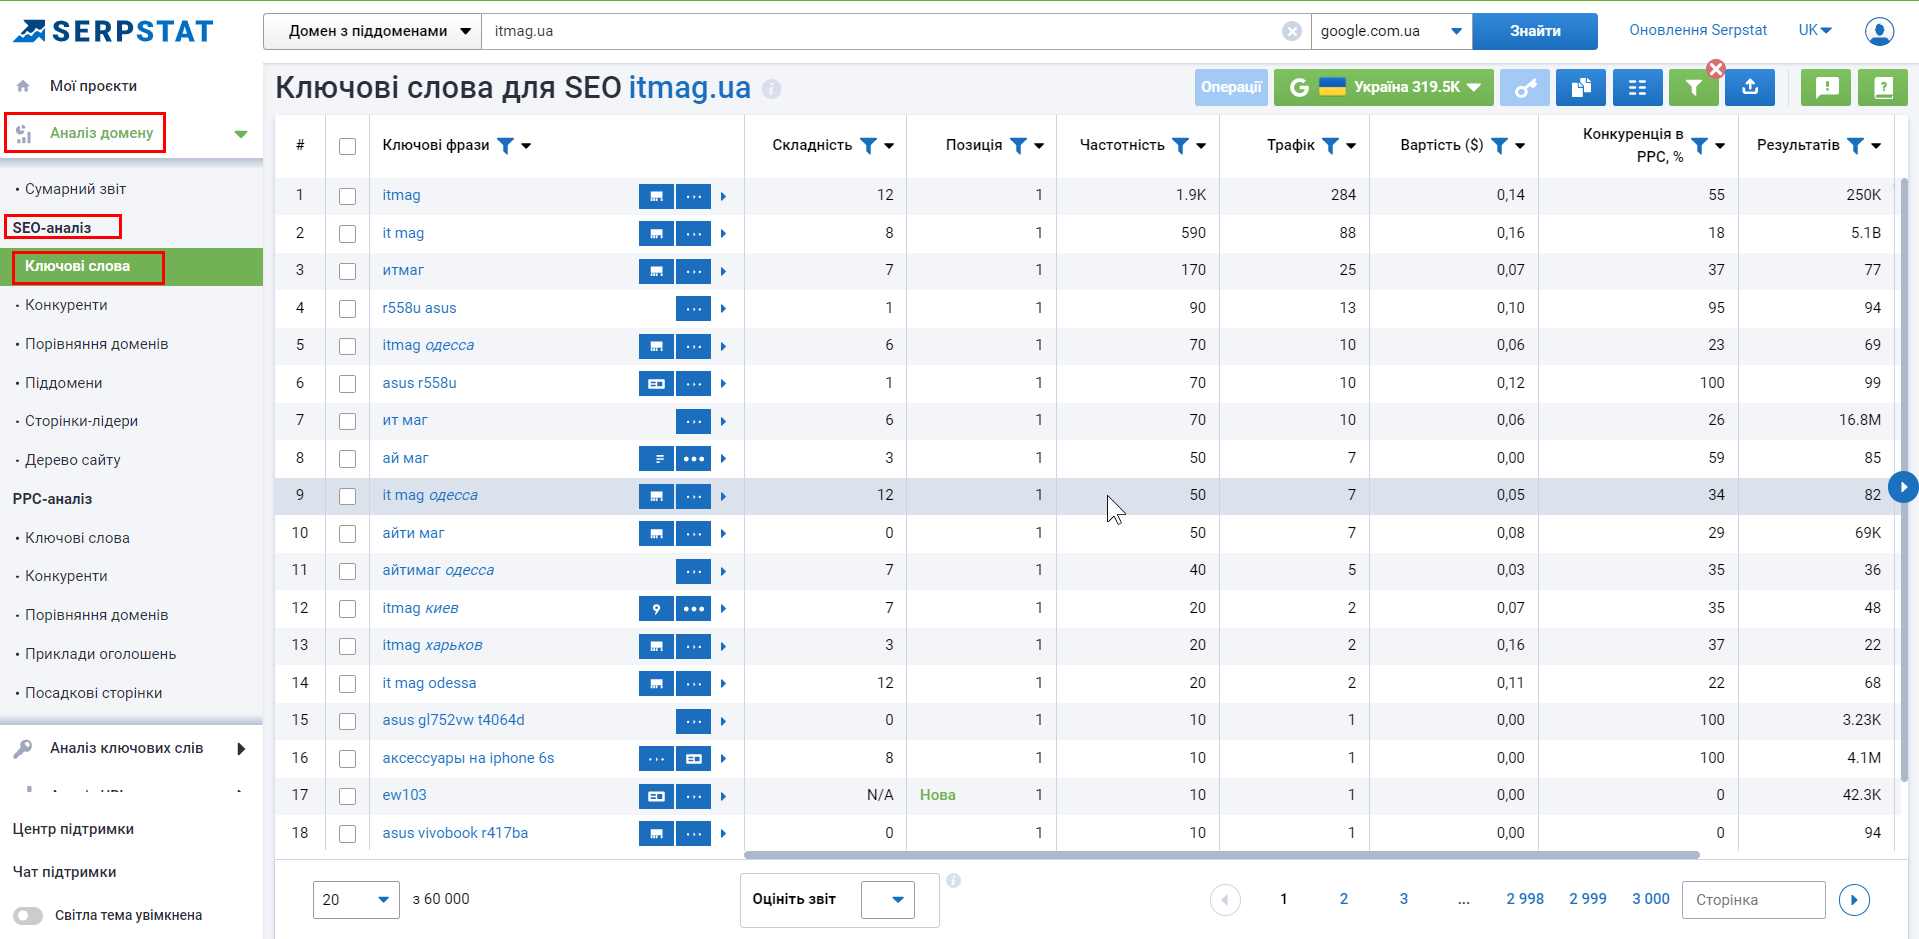Click the SERPSTAT logo

click(113, 31)
